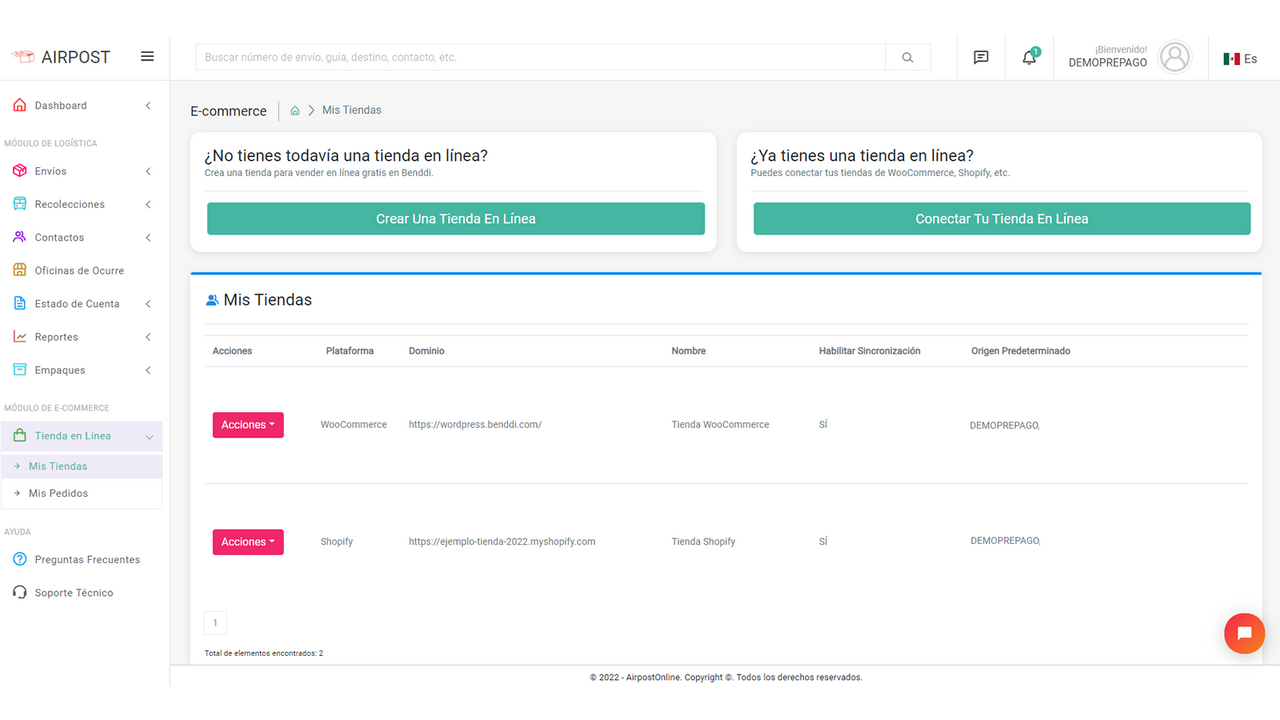1280x720 pixels.
Task: Open the Acciones dropdown for Tienda WooCommerce
Action: [x=248, y=424]
